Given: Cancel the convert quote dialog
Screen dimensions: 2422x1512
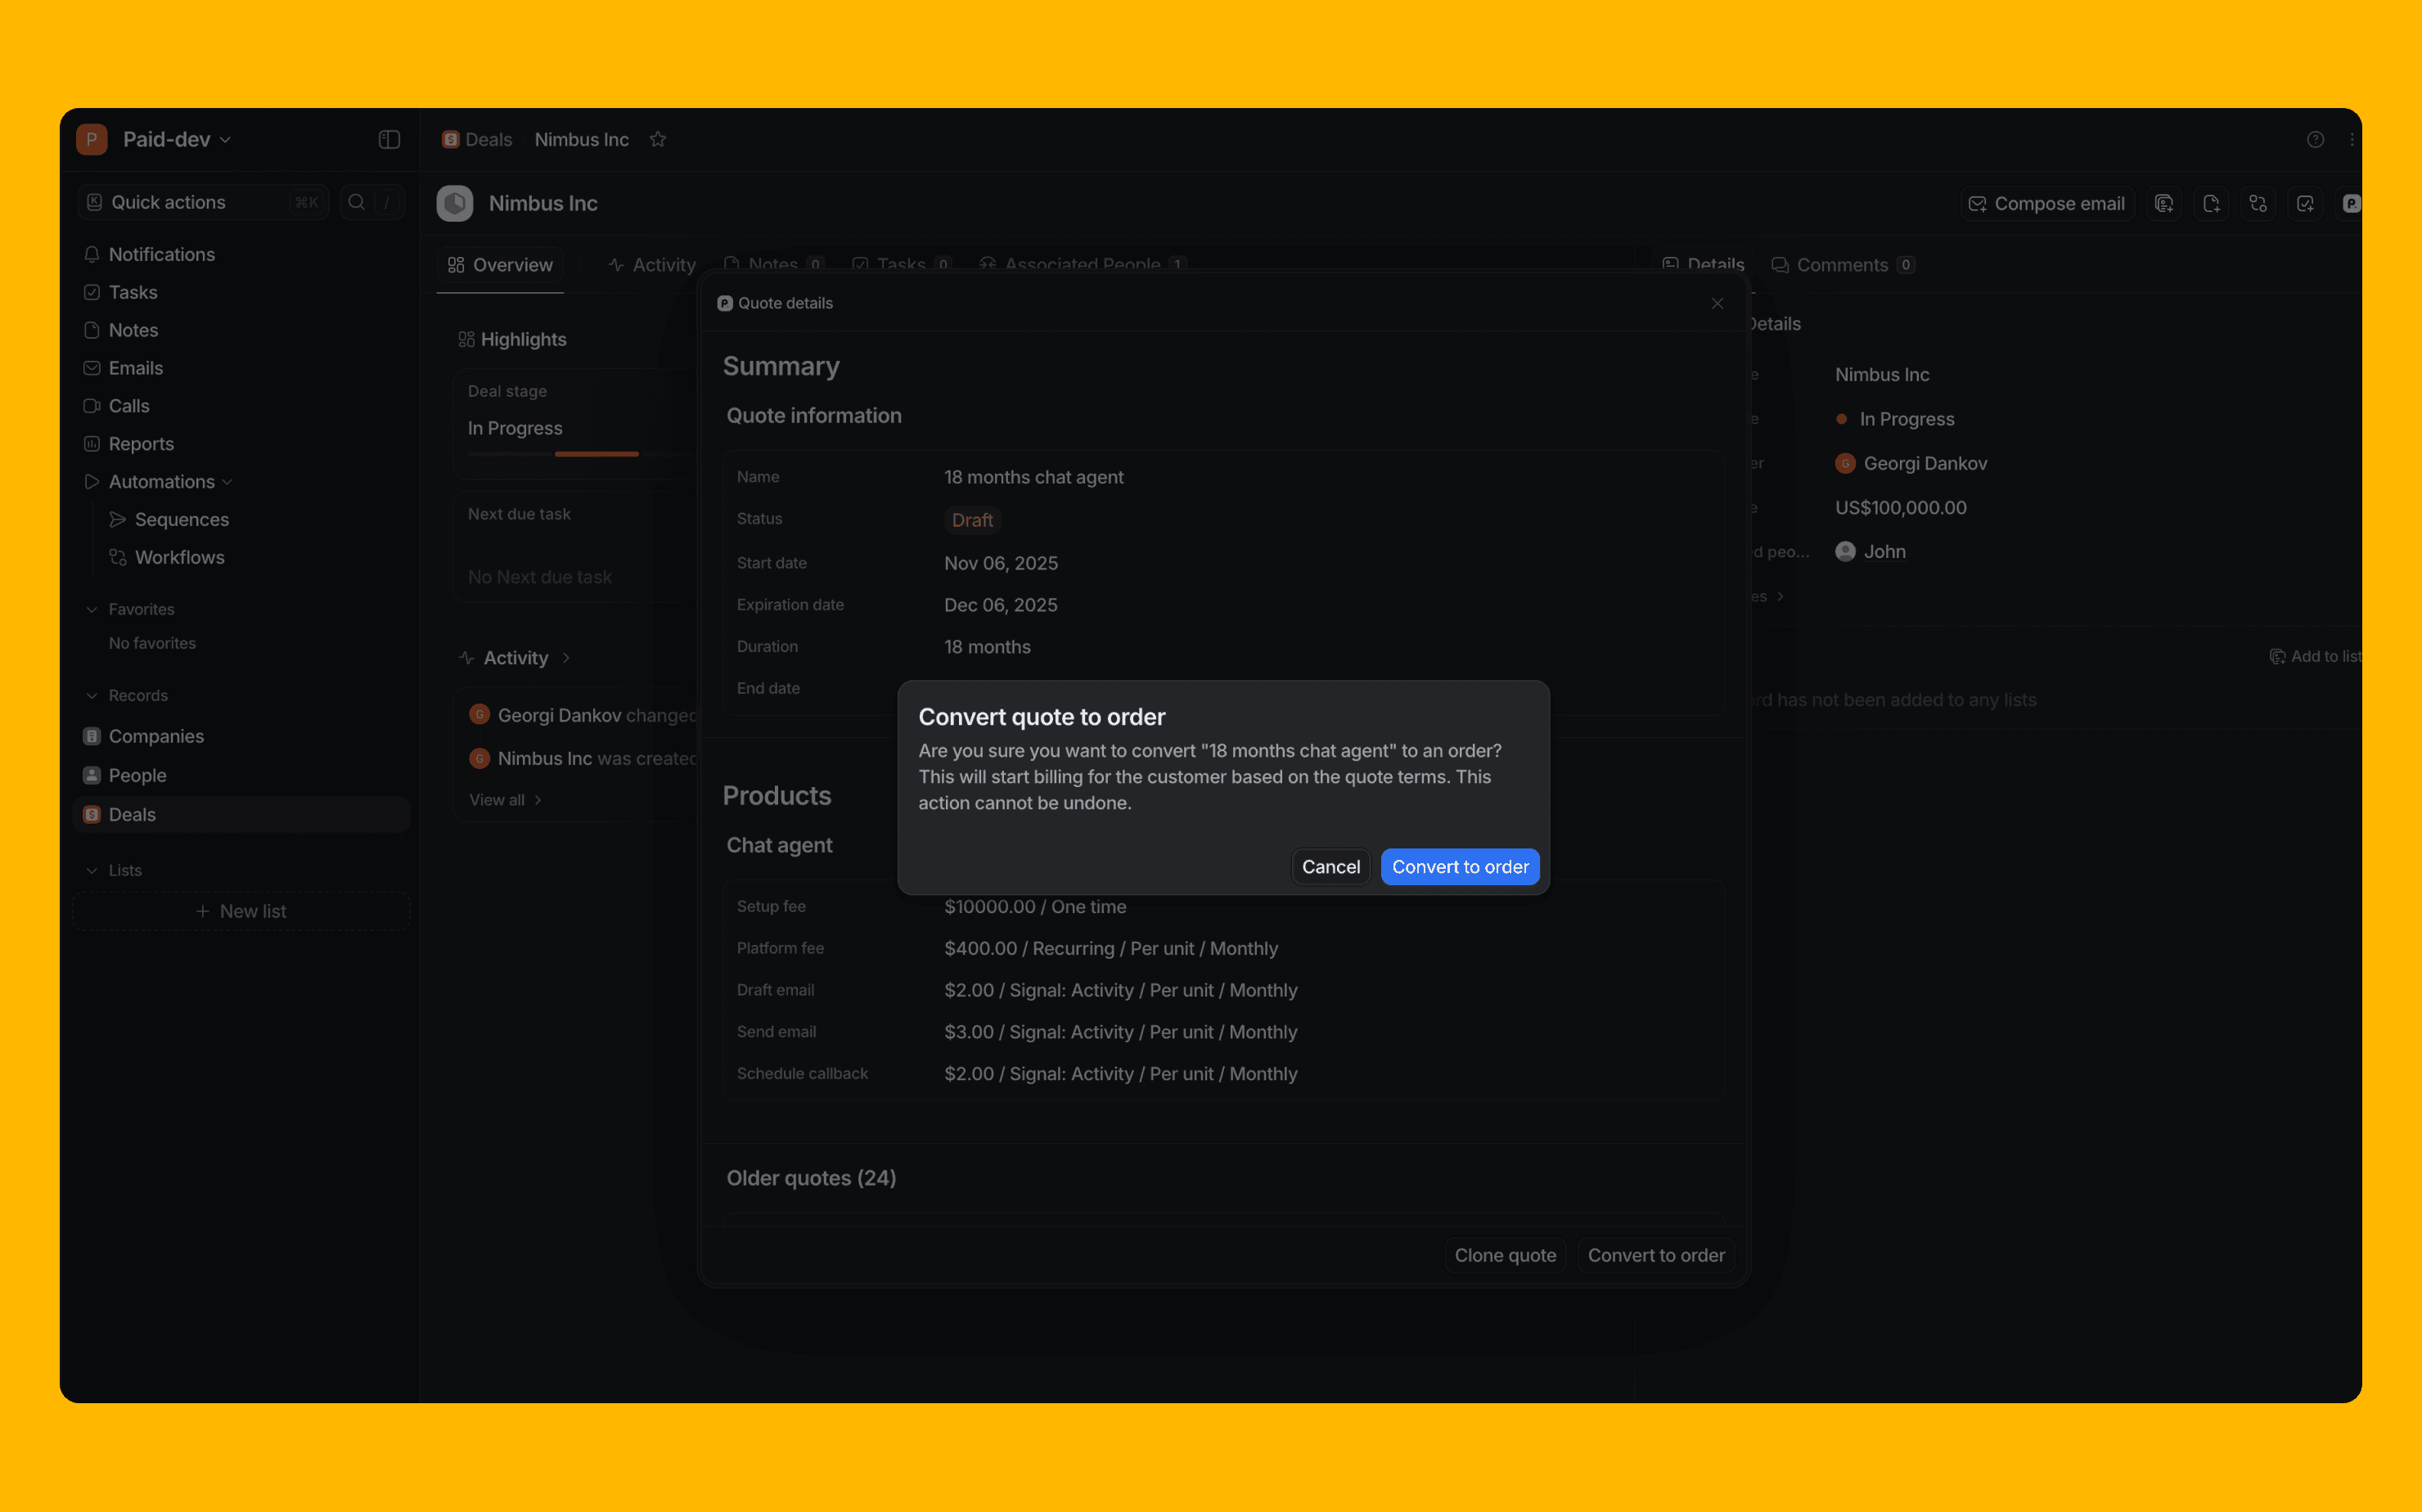Looking at the screenshot, I should tap(1330, 867).
